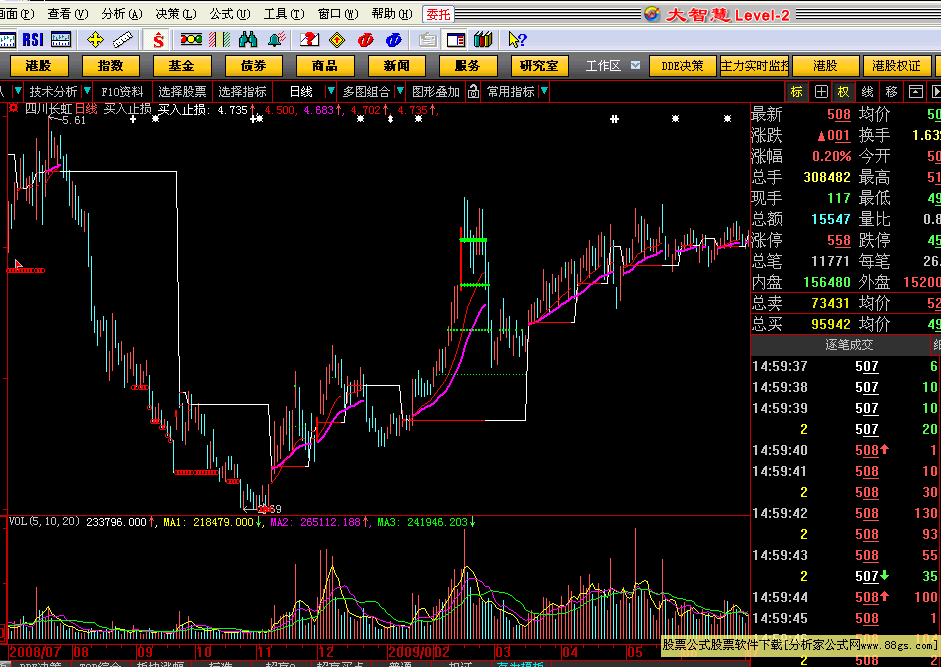941x667 pixels.
Task: Open the books library icon
Action: [483, 40]
